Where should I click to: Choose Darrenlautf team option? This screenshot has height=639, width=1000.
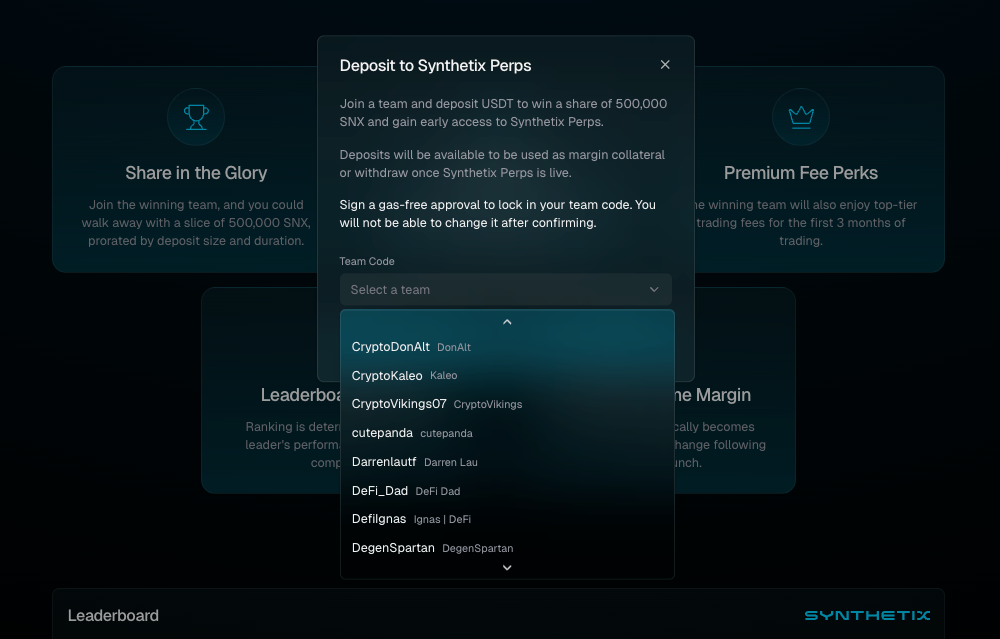tap(507, 462)
